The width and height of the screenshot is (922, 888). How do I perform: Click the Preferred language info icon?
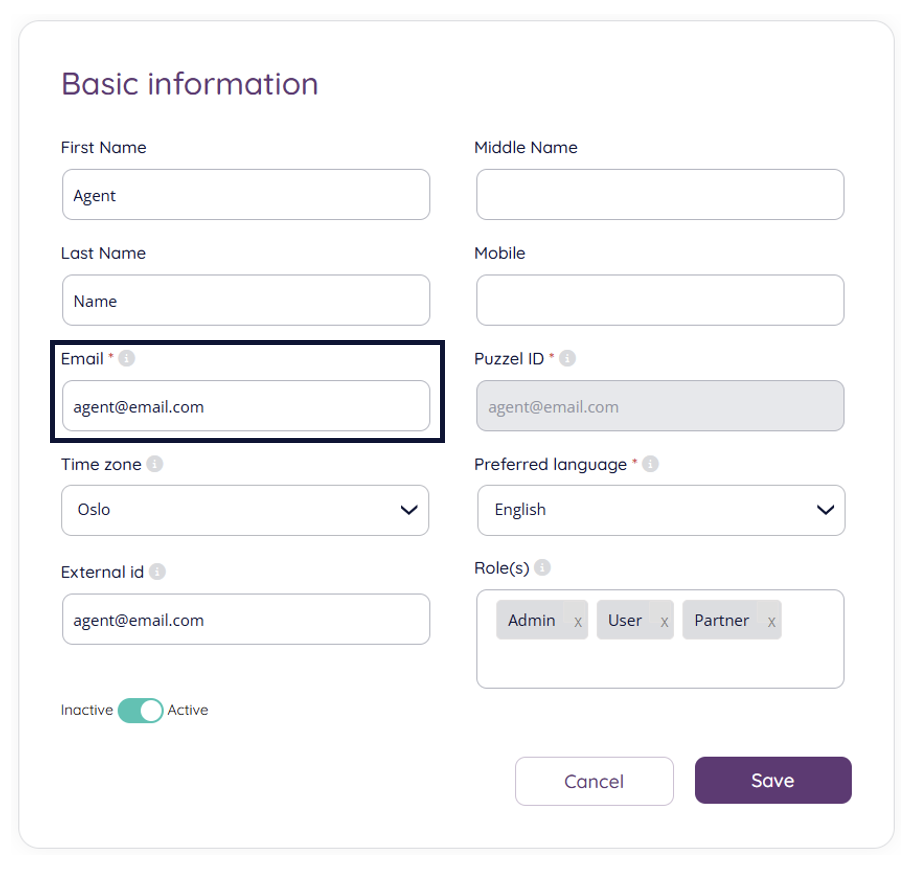point(650,464)
